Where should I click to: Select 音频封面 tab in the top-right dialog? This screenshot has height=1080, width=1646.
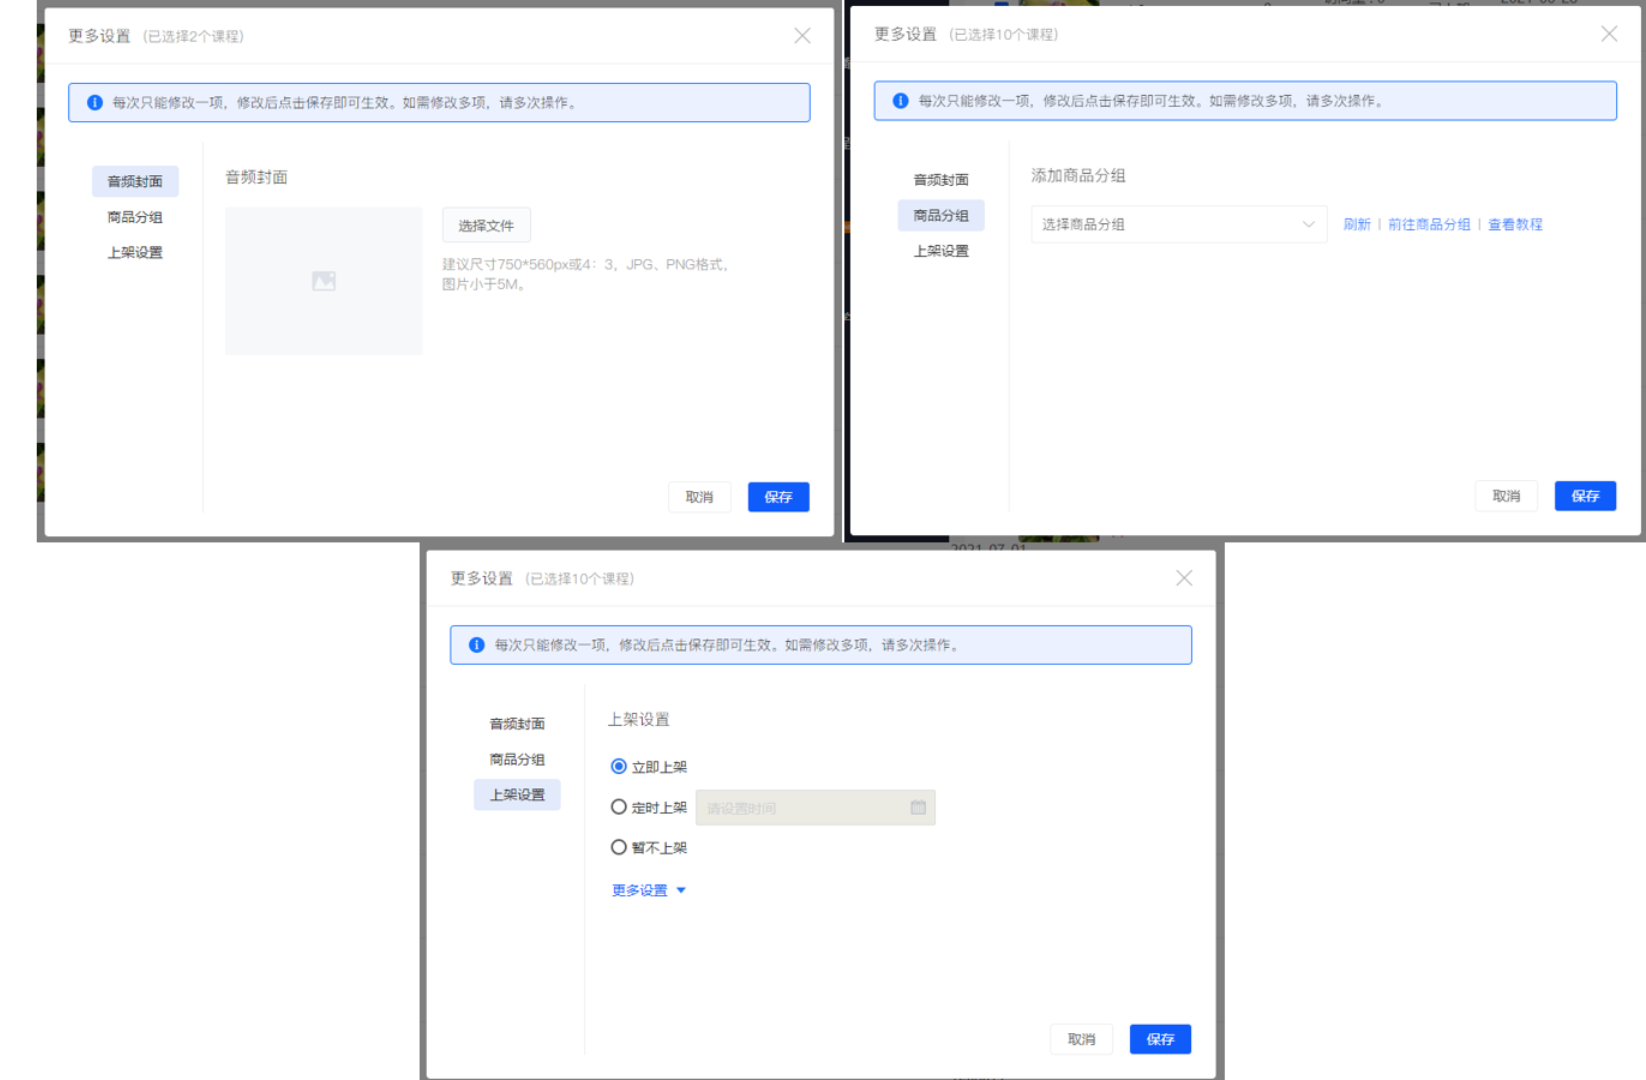(x=941, y=180)
